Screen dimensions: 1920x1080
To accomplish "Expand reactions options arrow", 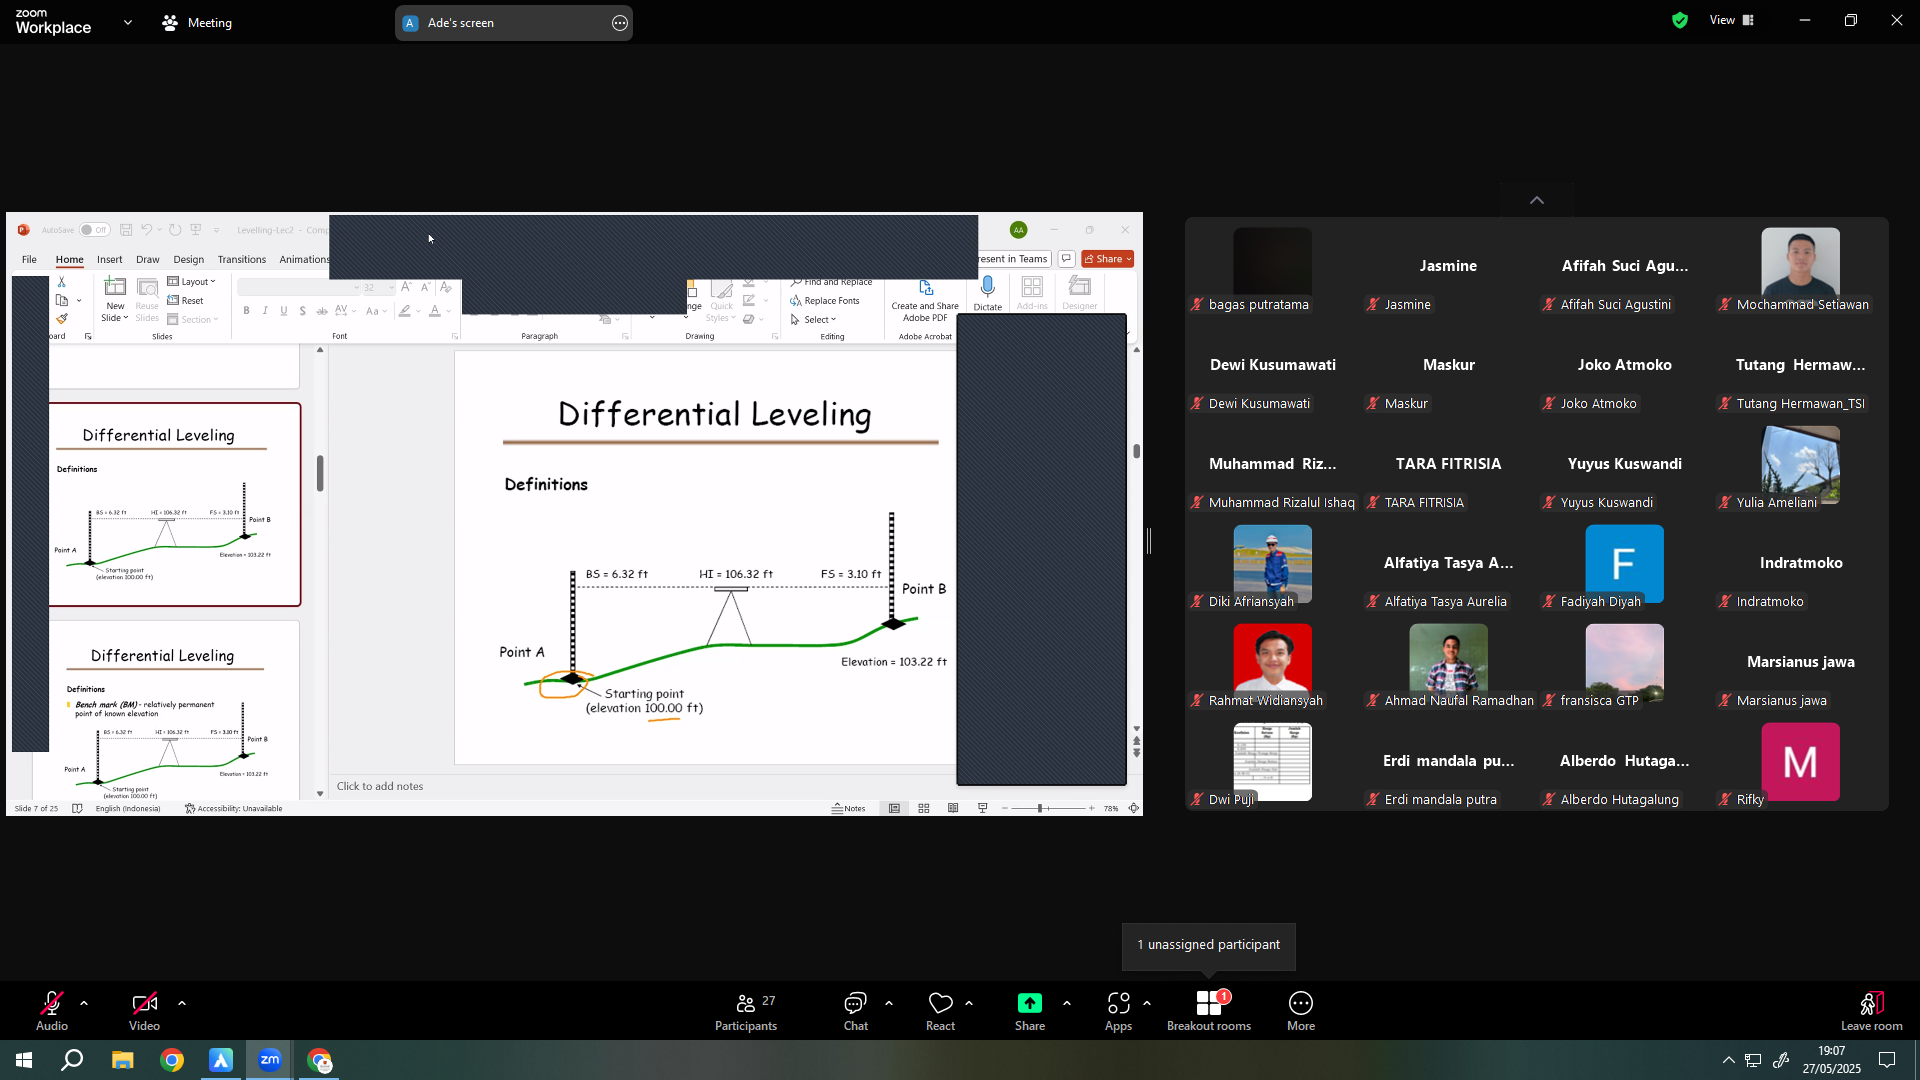I will click(969, 1003).
